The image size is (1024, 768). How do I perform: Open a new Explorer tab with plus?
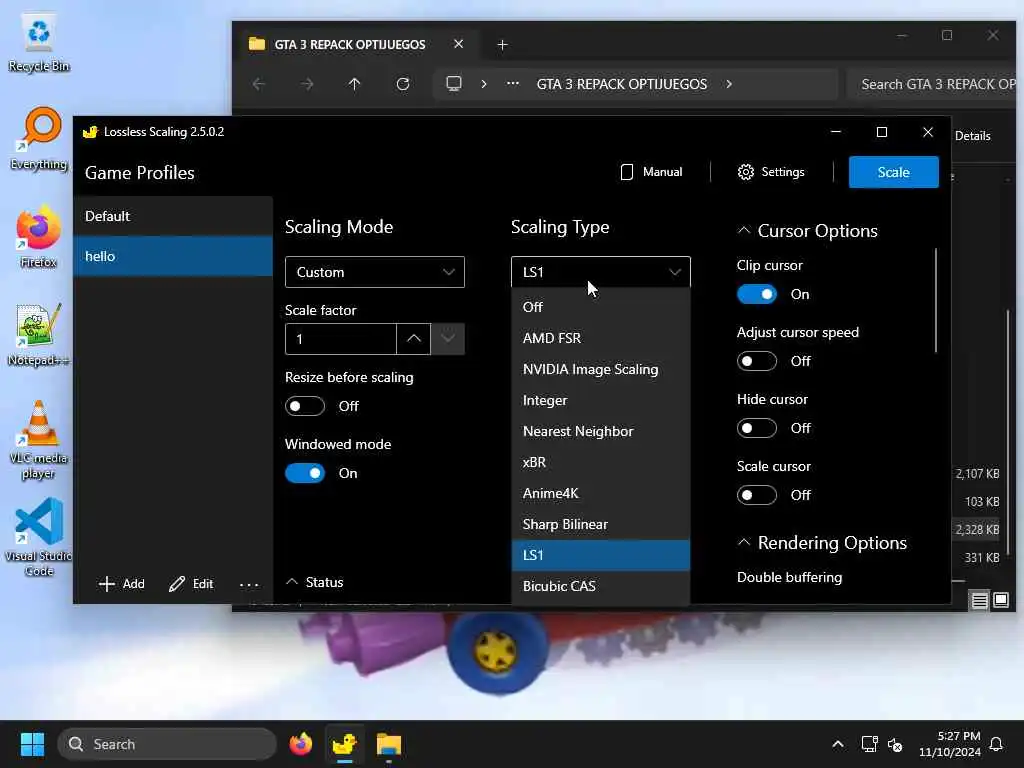coord(502,44)
